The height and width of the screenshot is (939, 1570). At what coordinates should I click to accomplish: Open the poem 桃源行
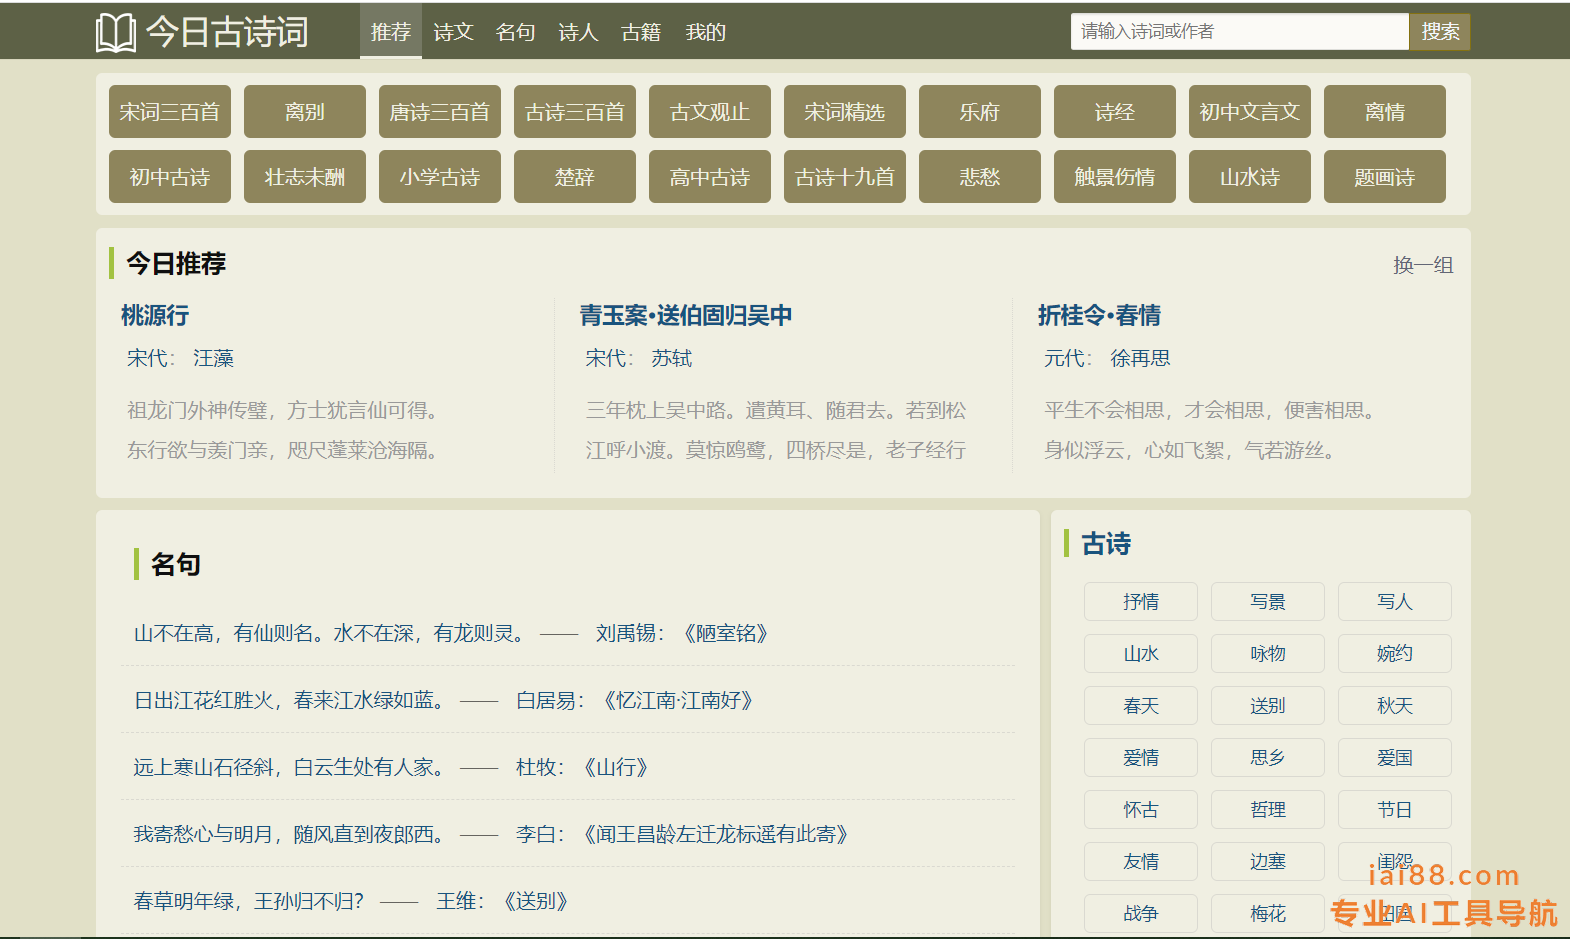coord(155,315)
